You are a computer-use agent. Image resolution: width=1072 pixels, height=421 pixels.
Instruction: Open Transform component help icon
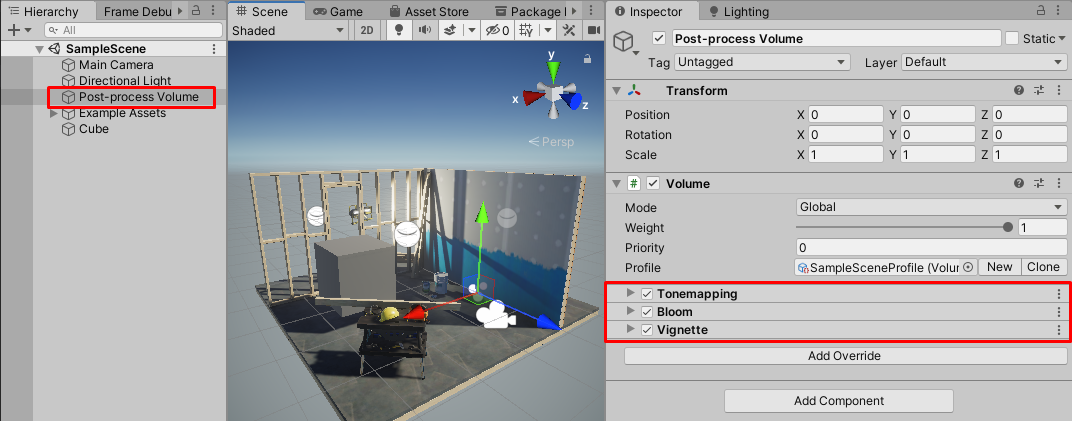pyautogui.click(x=1019, y=91)
